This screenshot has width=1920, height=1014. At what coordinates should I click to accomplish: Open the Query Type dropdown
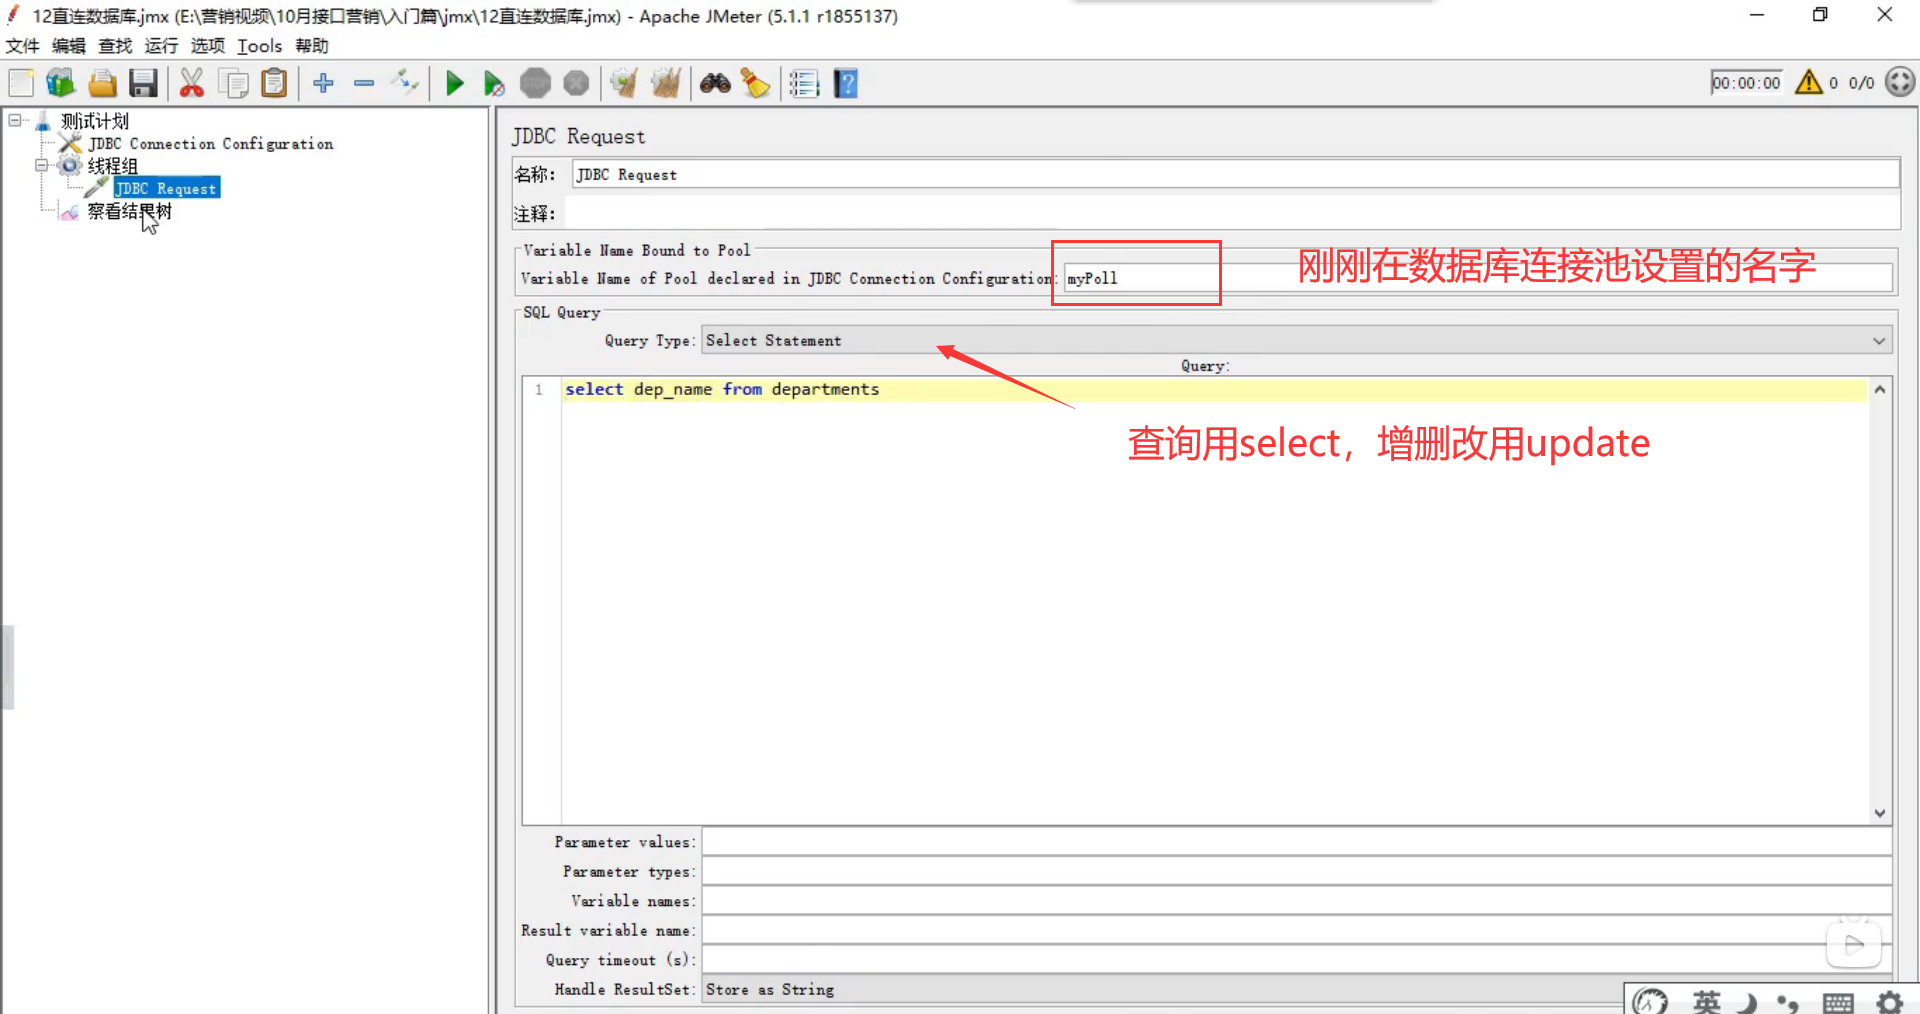pos(1296,340)
